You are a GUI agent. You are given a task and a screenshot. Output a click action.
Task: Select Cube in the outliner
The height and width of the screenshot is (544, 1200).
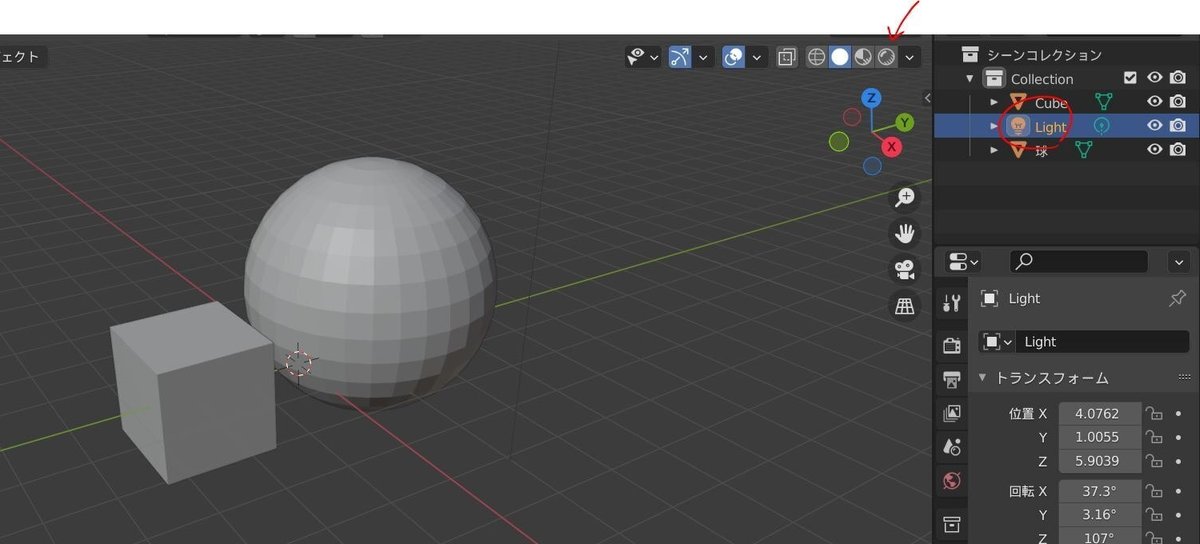(x=1051, y=103)
